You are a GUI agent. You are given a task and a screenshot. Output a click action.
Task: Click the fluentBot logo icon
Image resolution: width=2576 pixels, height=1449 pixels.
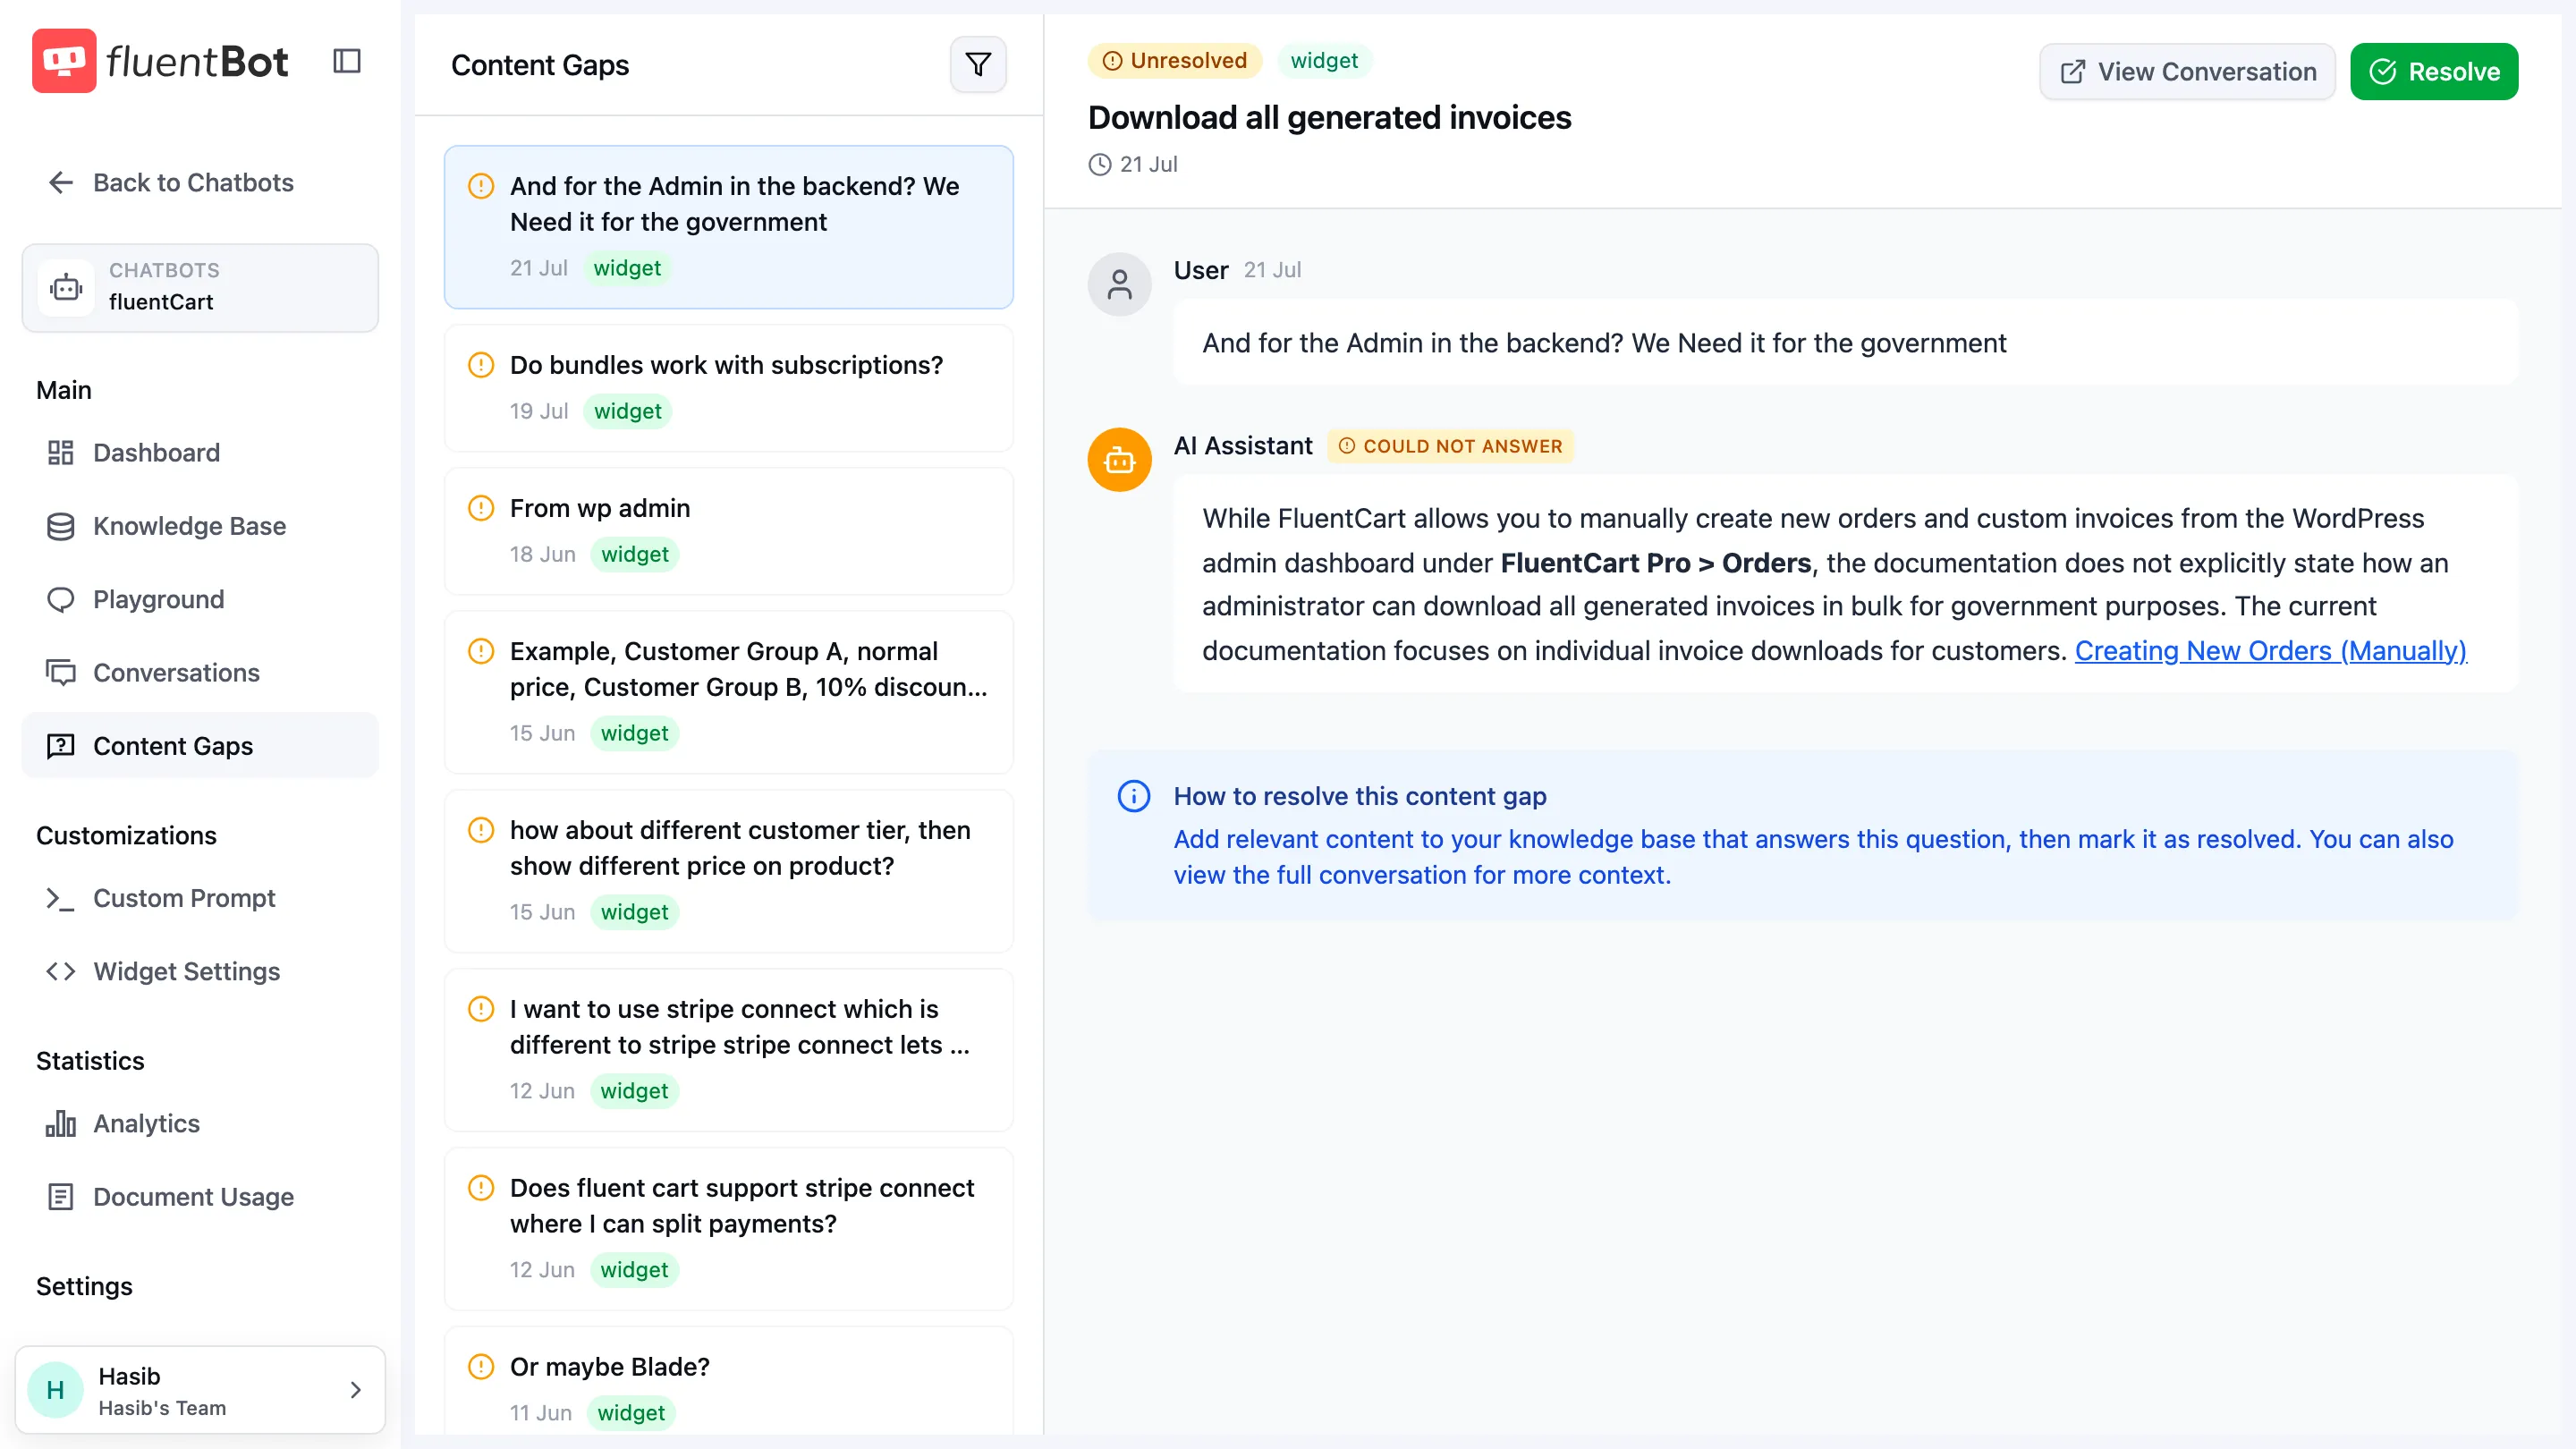[64, 61]
